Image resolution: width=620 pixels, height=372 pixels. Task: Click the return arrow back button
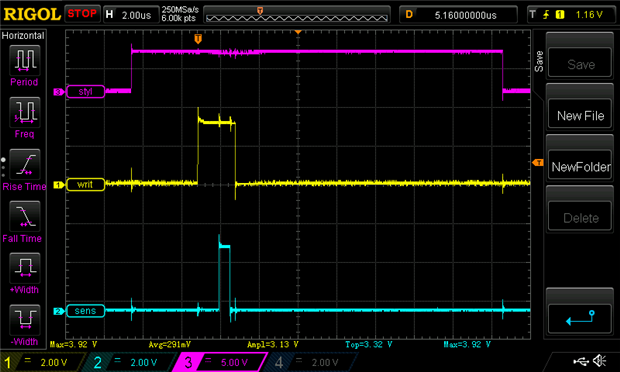pos(580,318)
